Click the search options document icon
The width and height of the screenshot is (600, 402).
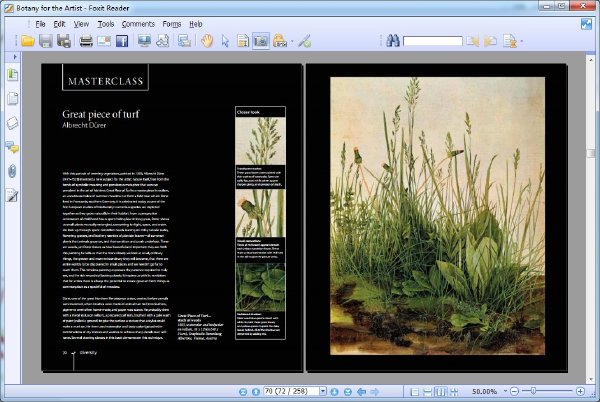509,41
